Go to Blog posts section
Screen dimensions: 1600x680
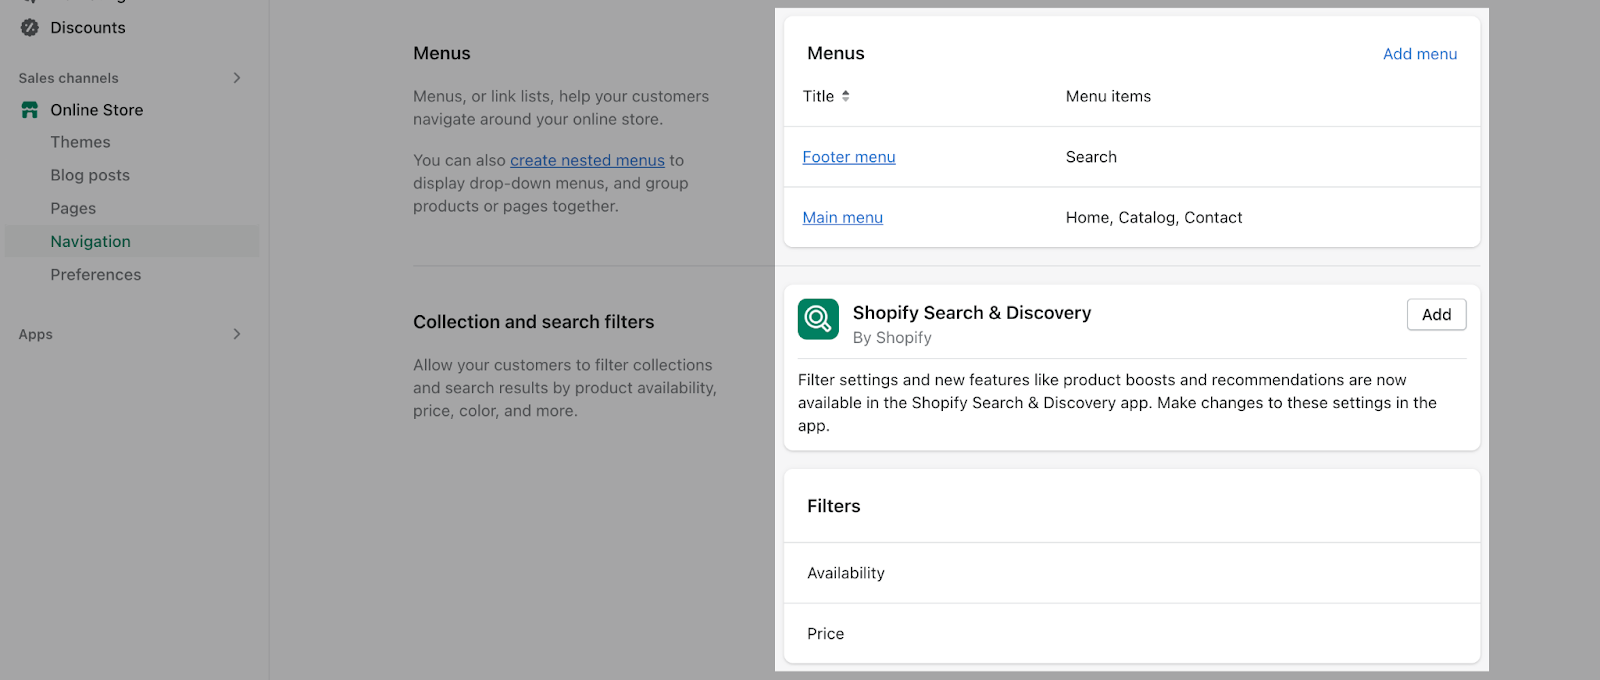(90, 175)
